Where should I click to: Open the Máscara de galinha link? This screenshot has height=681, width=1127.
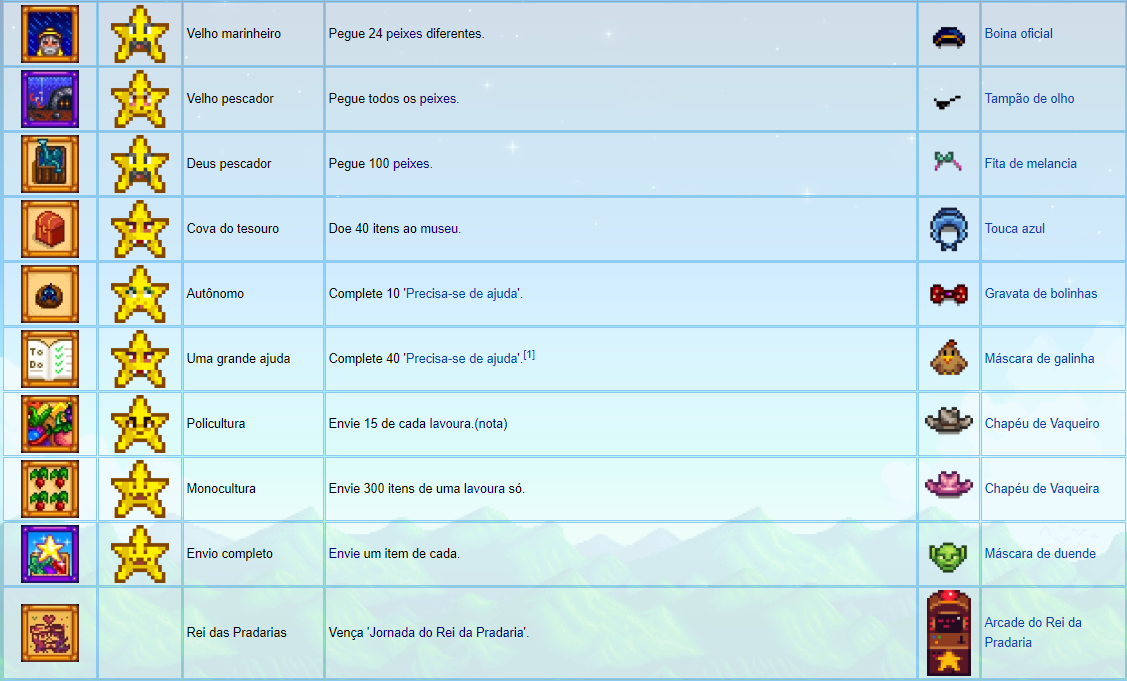1039,359
